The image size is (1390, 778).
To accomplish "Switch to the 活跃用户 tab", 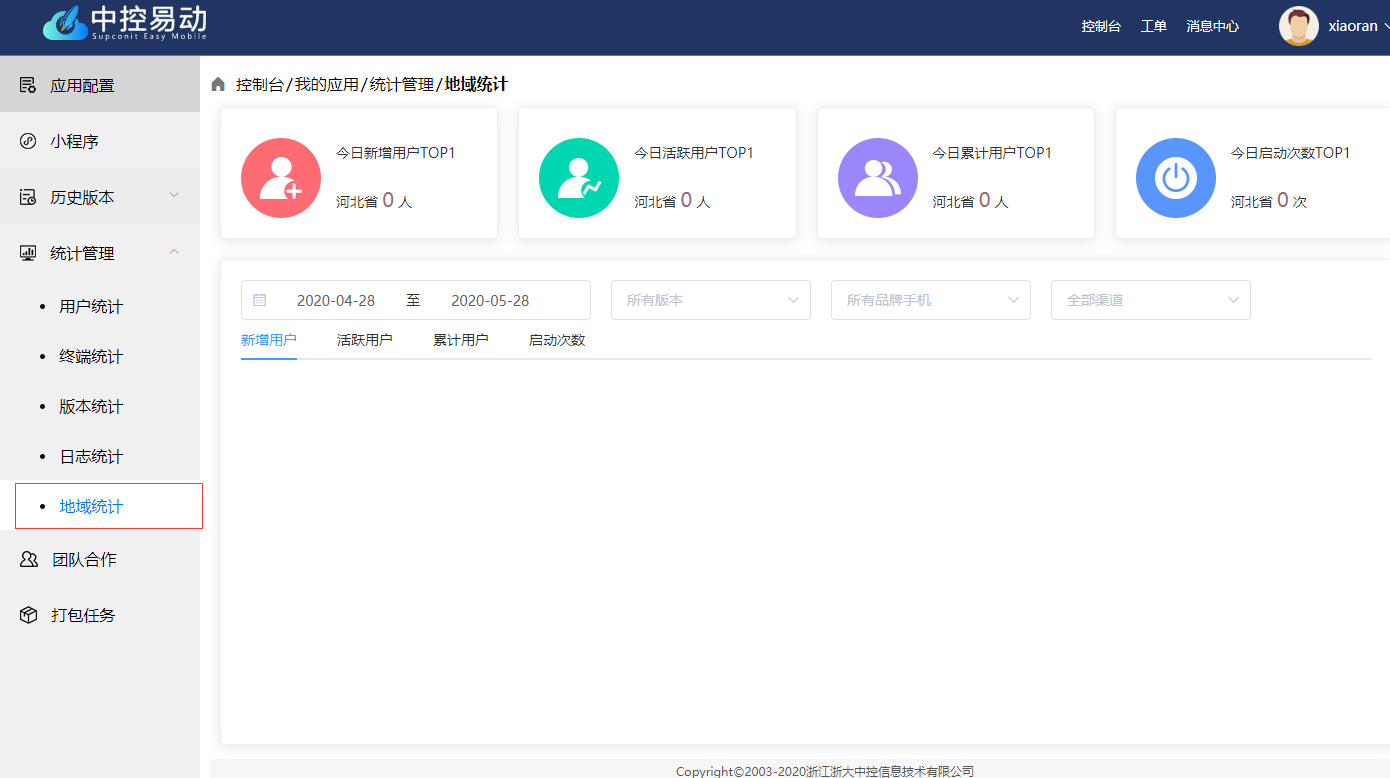I will click(365, 340).
